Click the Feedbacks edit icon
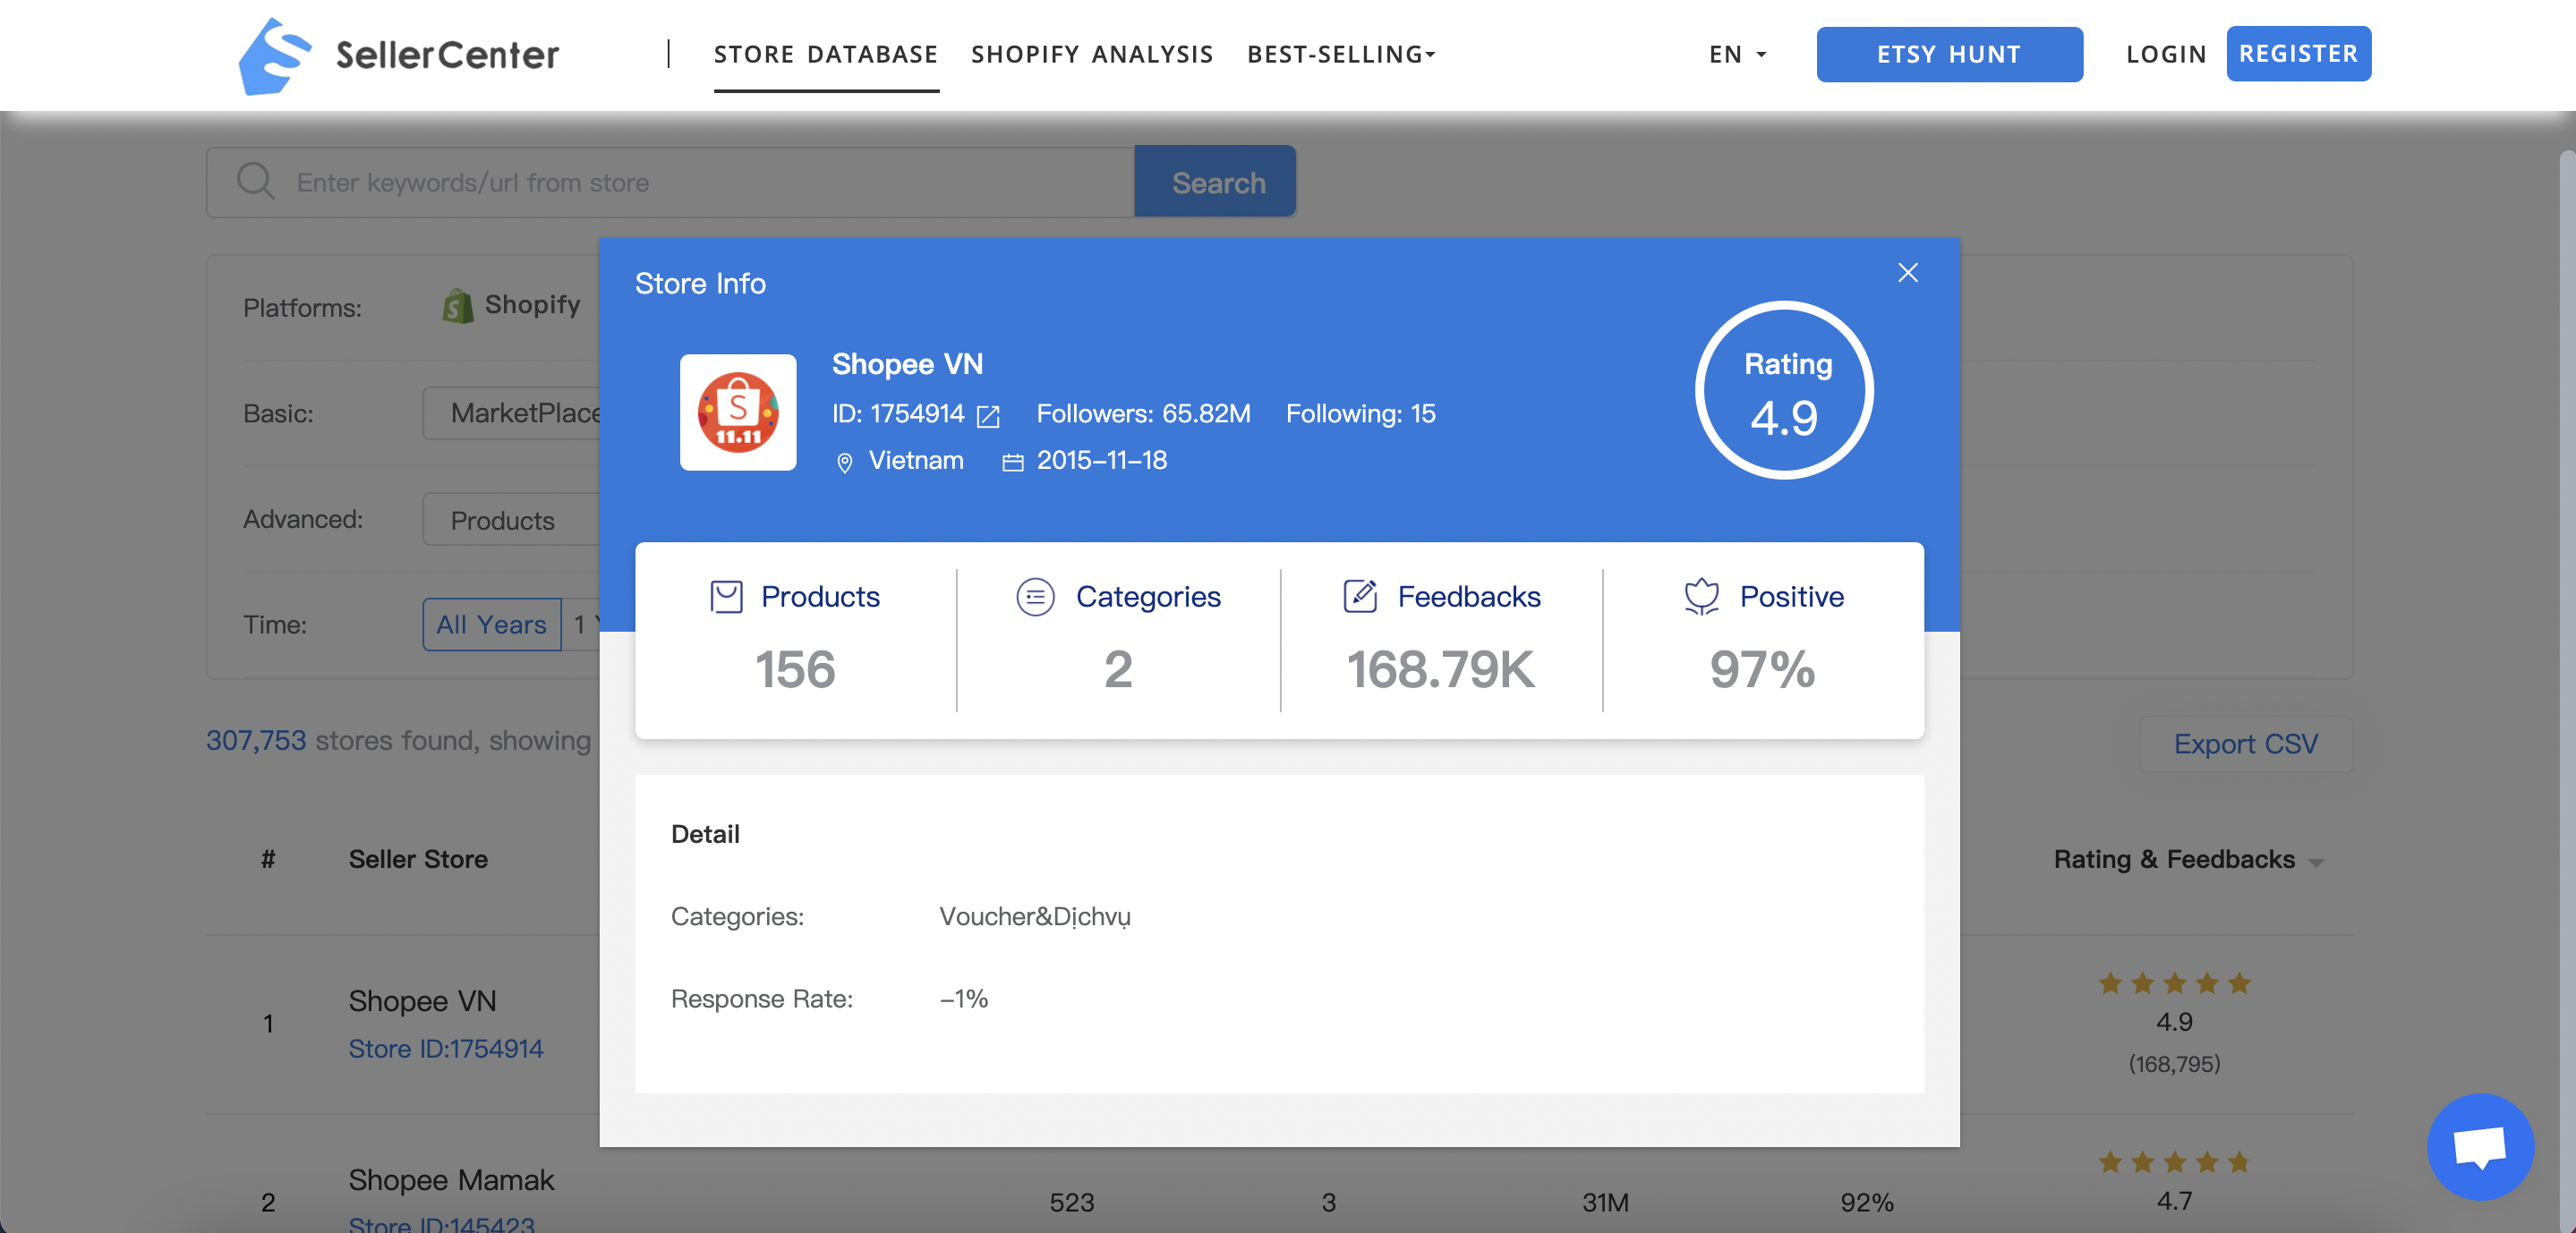The image size is (2576, 1233). click(x=1360, y=596)
